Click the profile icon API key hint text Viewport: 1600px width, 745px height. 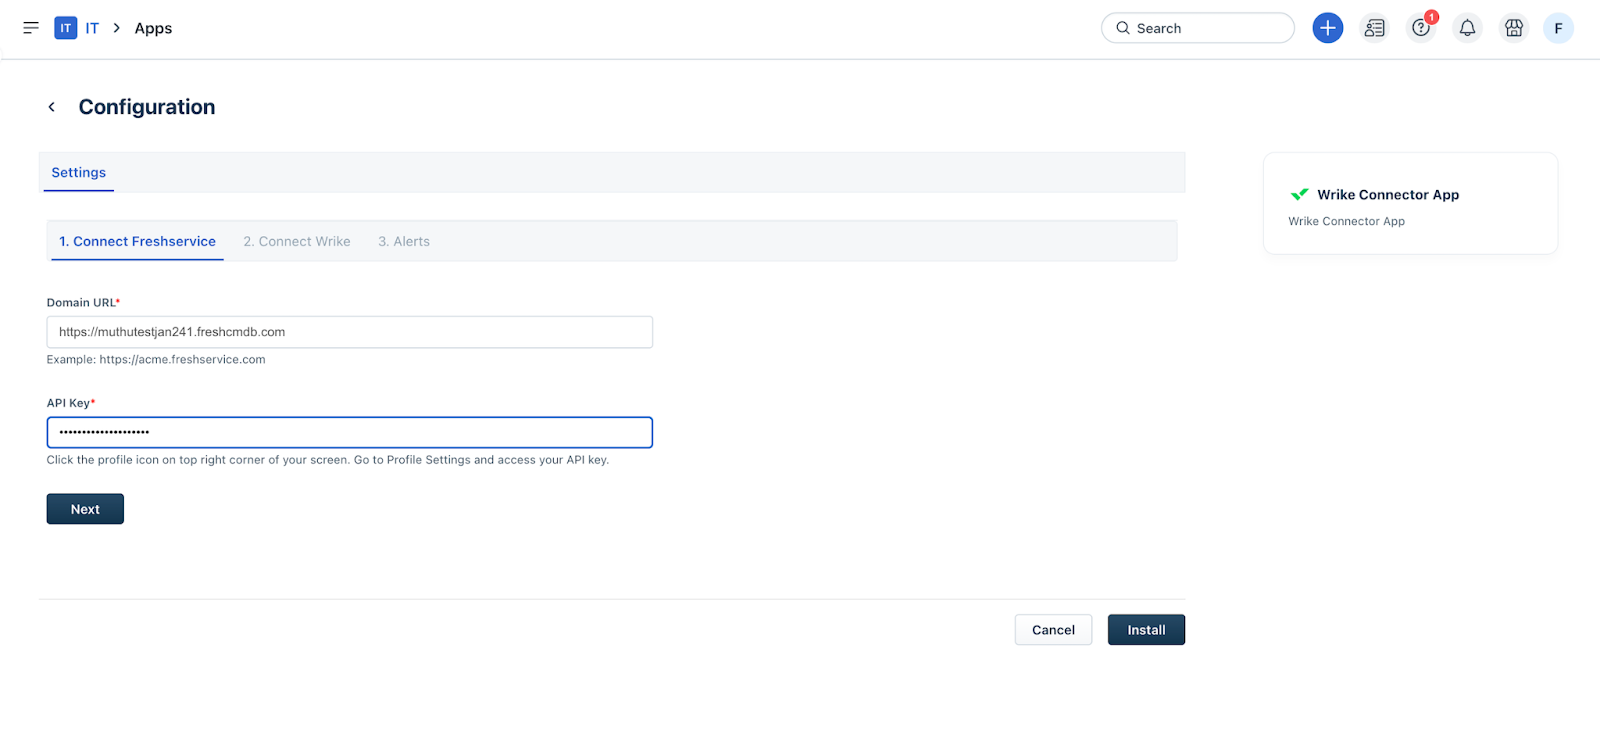coord(328,460)
